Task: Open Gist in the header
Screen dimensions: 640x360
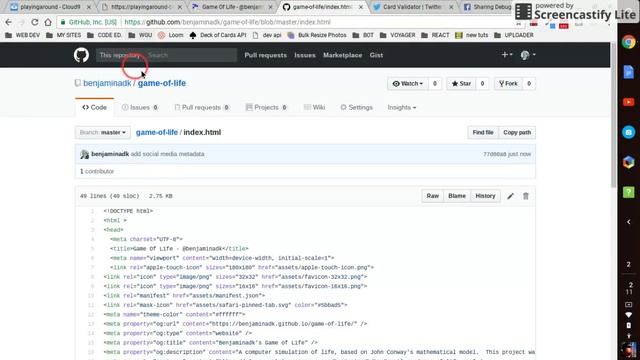Action: click(376, 55)
